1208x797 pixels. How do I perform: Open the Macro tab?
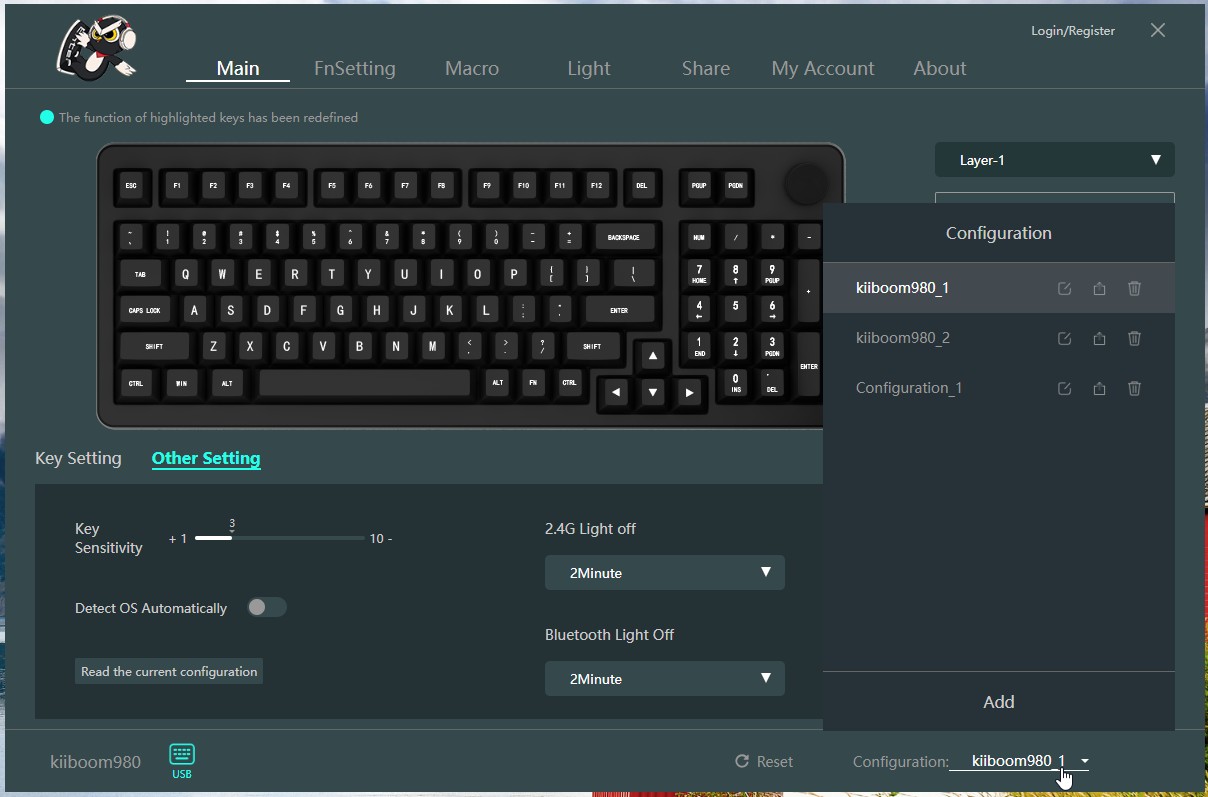(472, 68)
